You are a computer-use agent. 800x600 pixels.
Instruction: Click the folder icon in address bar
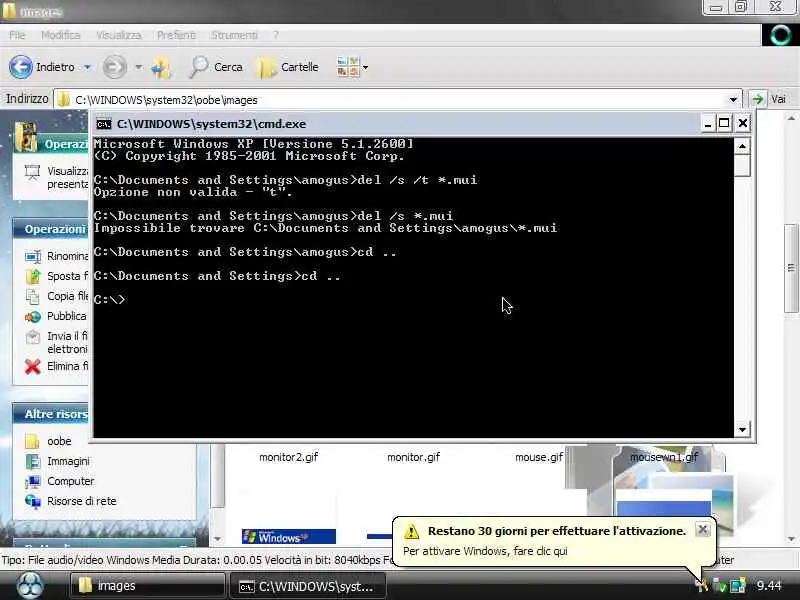[64, 99]
